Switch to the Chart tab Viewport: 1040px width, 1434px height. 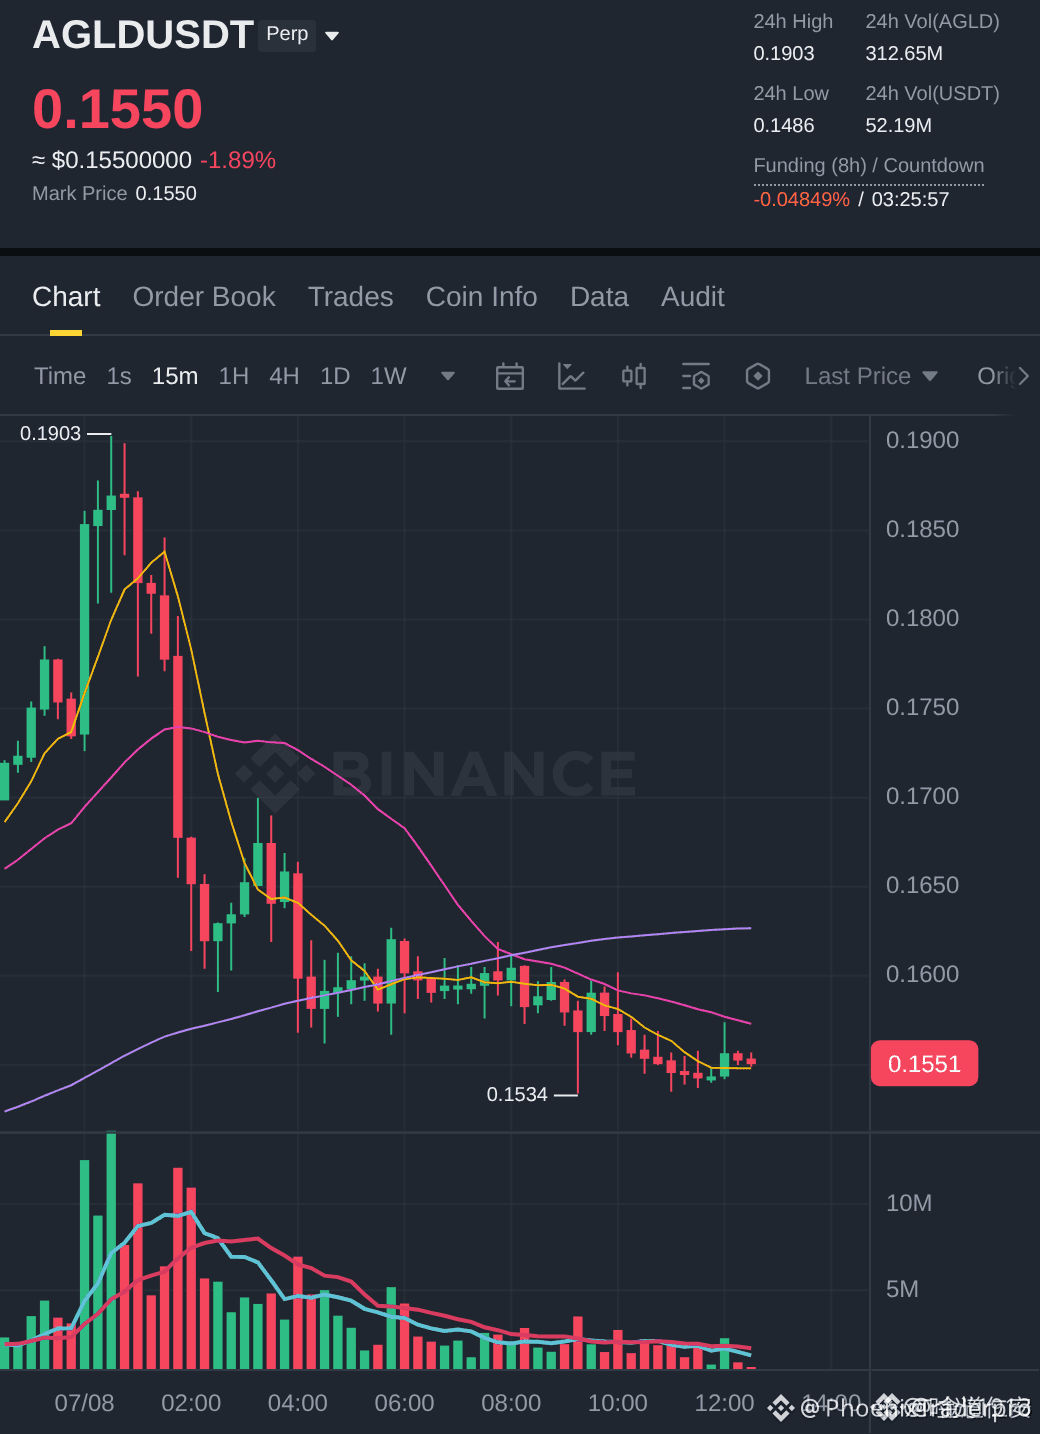(x=66, y=297)
